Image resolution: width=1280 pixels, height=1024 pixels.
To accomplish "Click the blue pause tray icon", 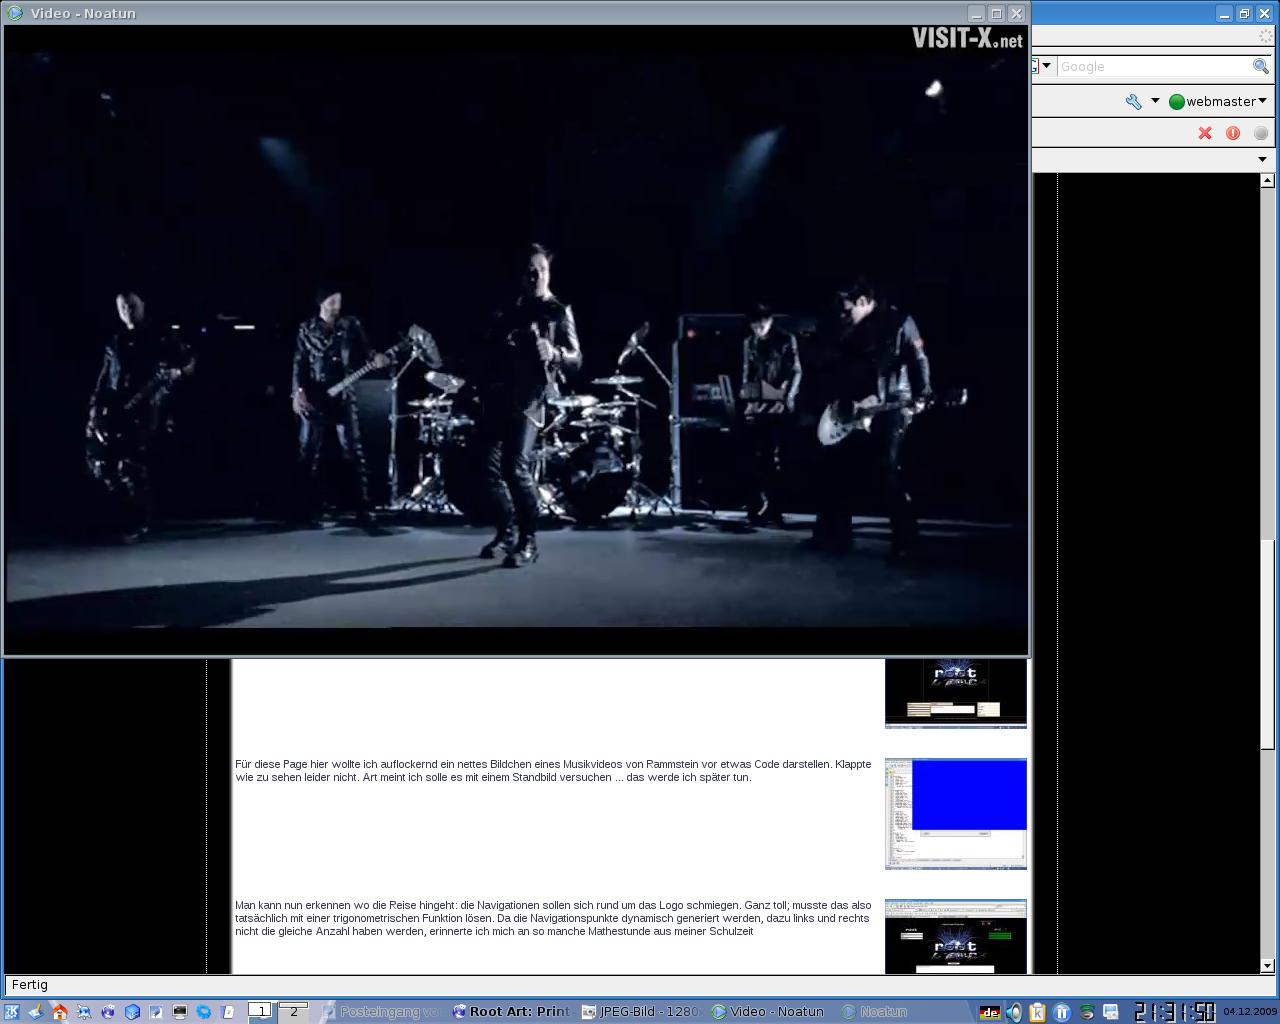I will (1062, 1012).
